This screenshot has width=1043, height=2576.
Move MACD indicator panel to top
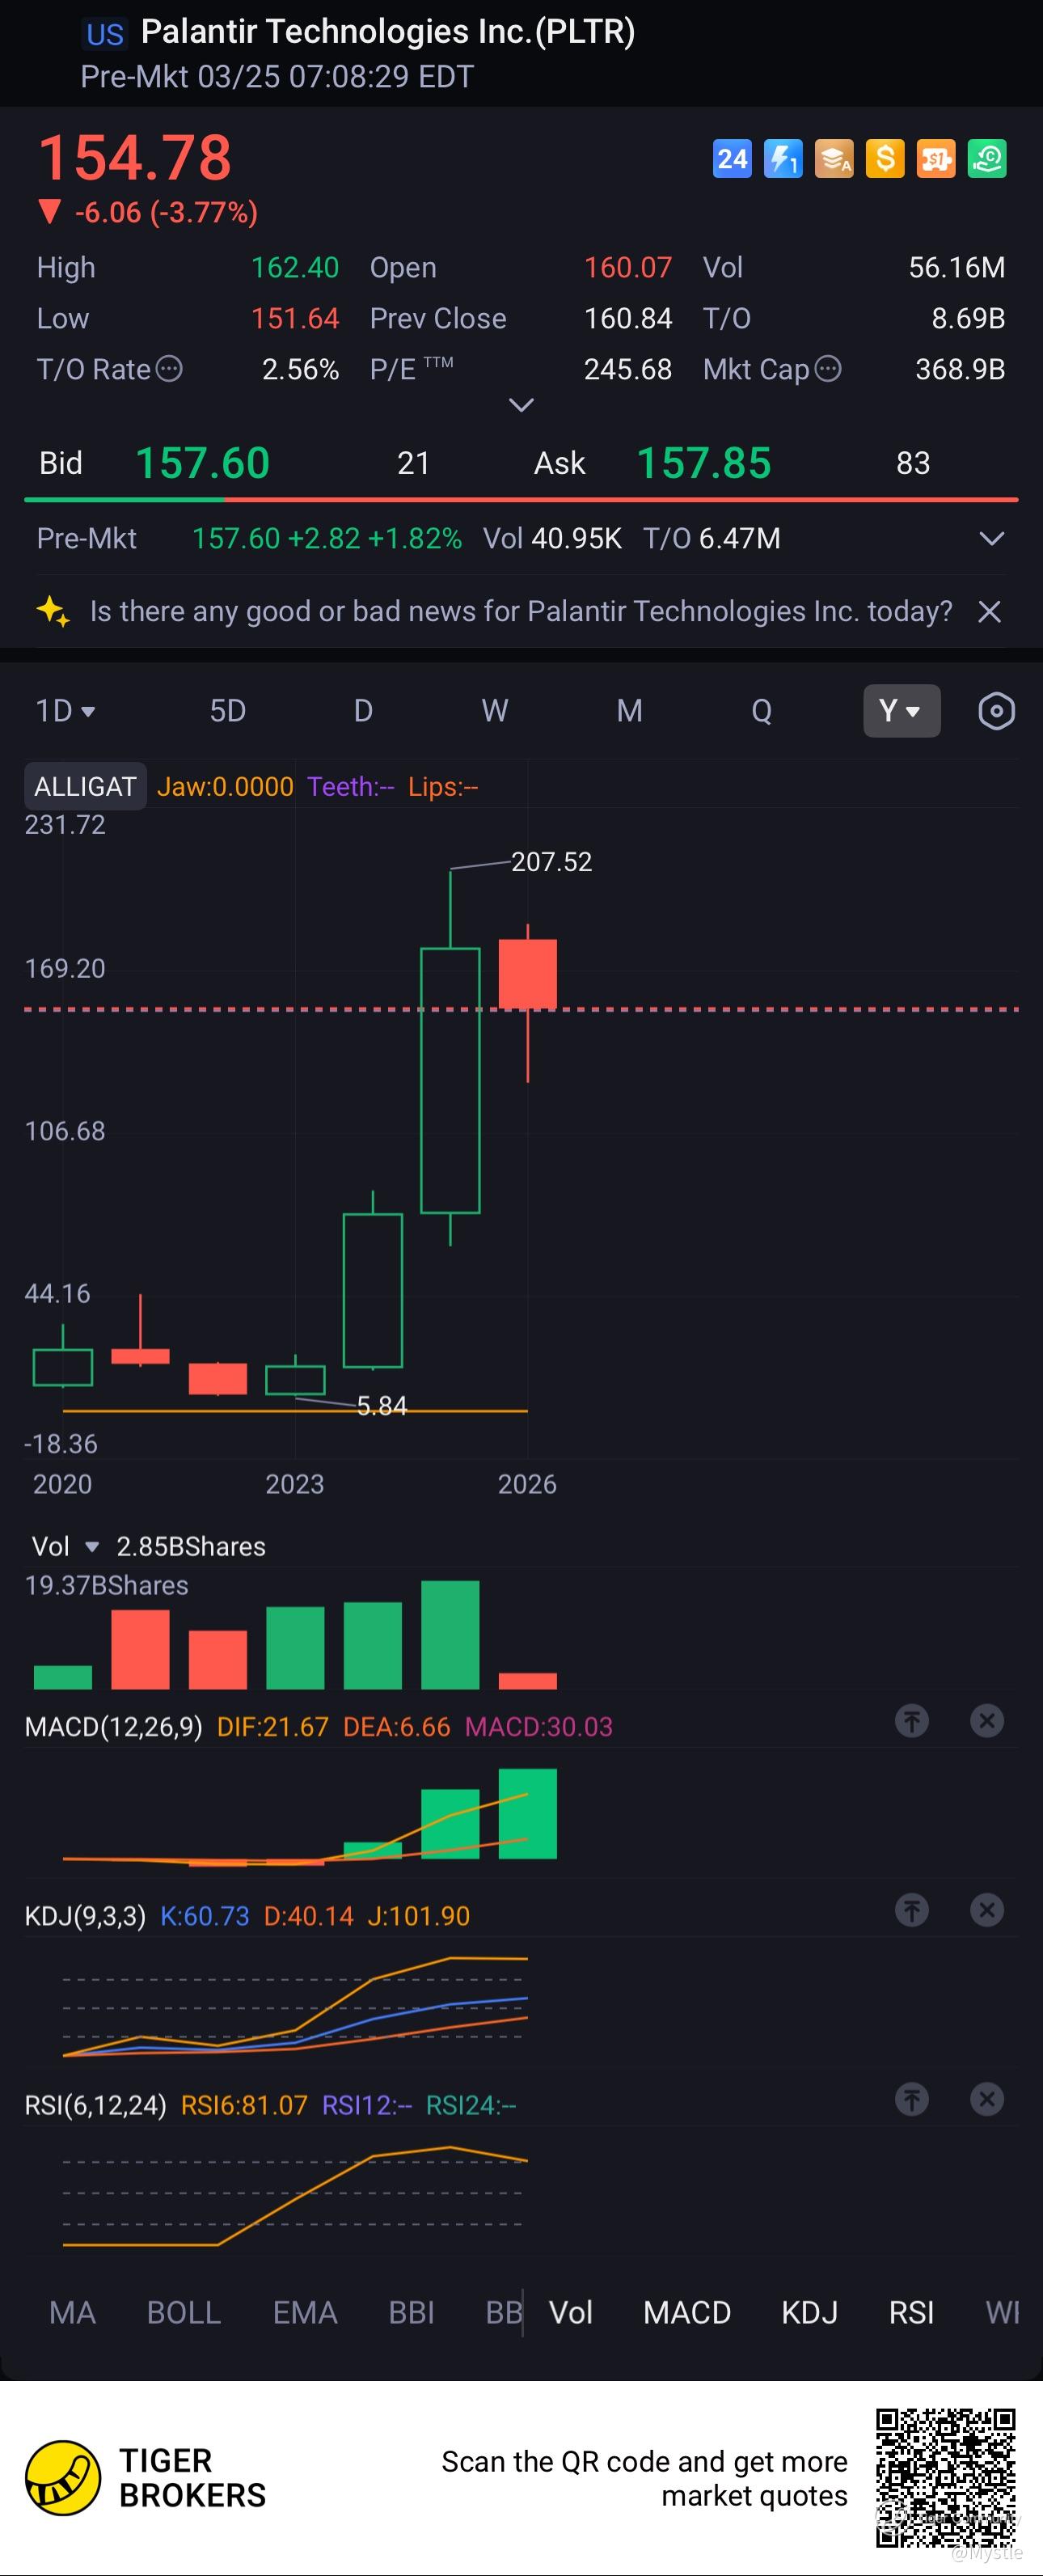click(911, 1721)
